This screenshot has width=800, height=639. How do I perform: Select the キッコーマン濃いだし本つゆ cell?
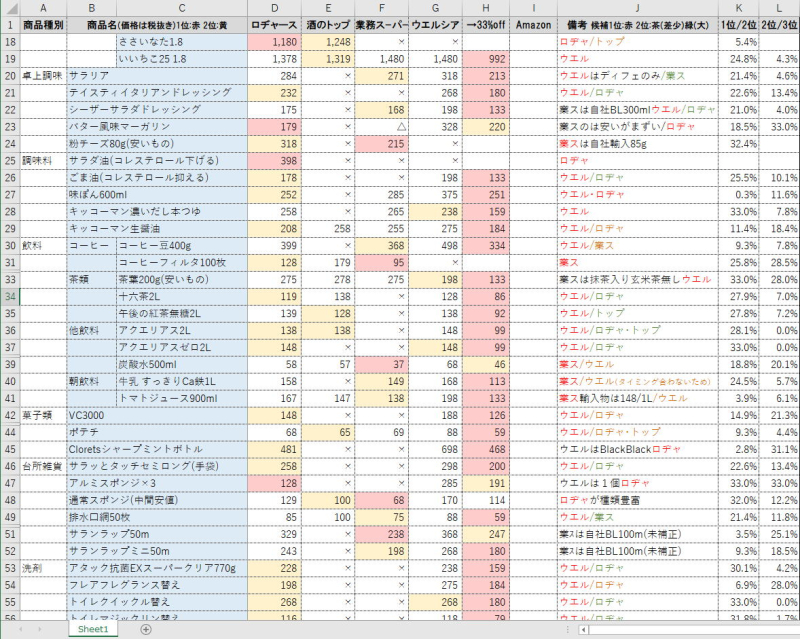[157, 212]
